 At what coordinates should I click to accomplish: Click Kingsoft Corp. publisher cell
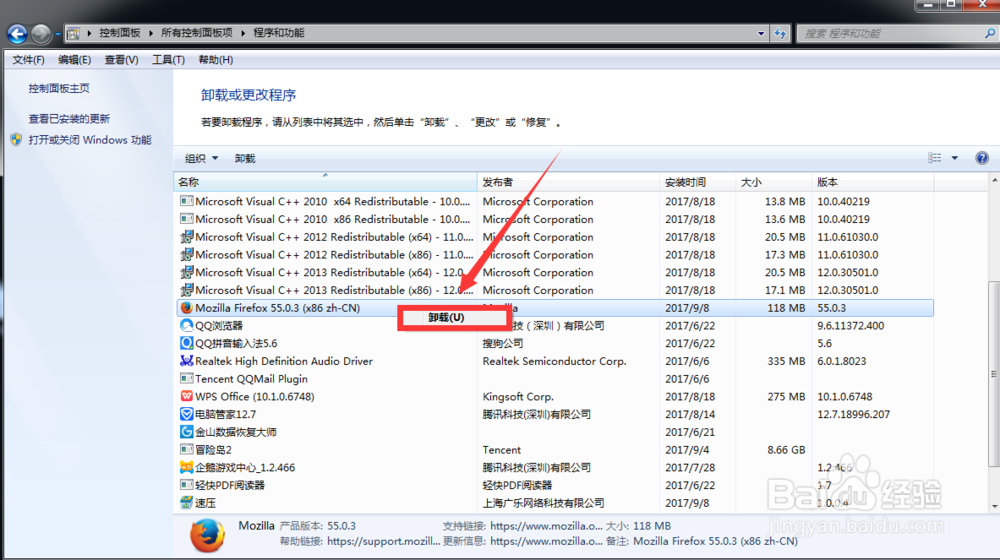518,397
